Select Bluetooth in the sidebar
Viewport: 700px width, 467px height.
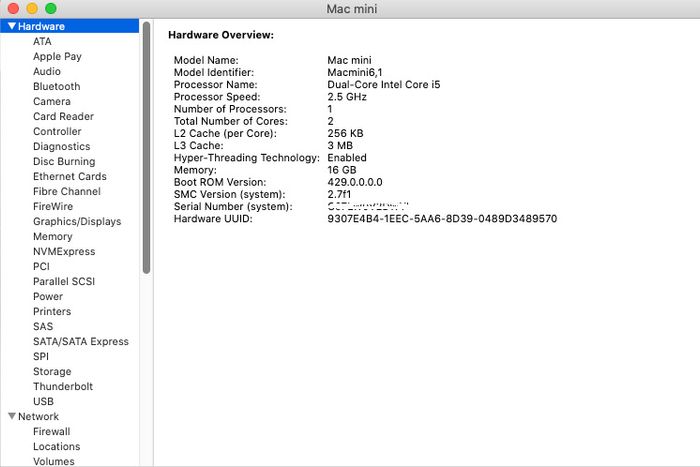(57, 87)
